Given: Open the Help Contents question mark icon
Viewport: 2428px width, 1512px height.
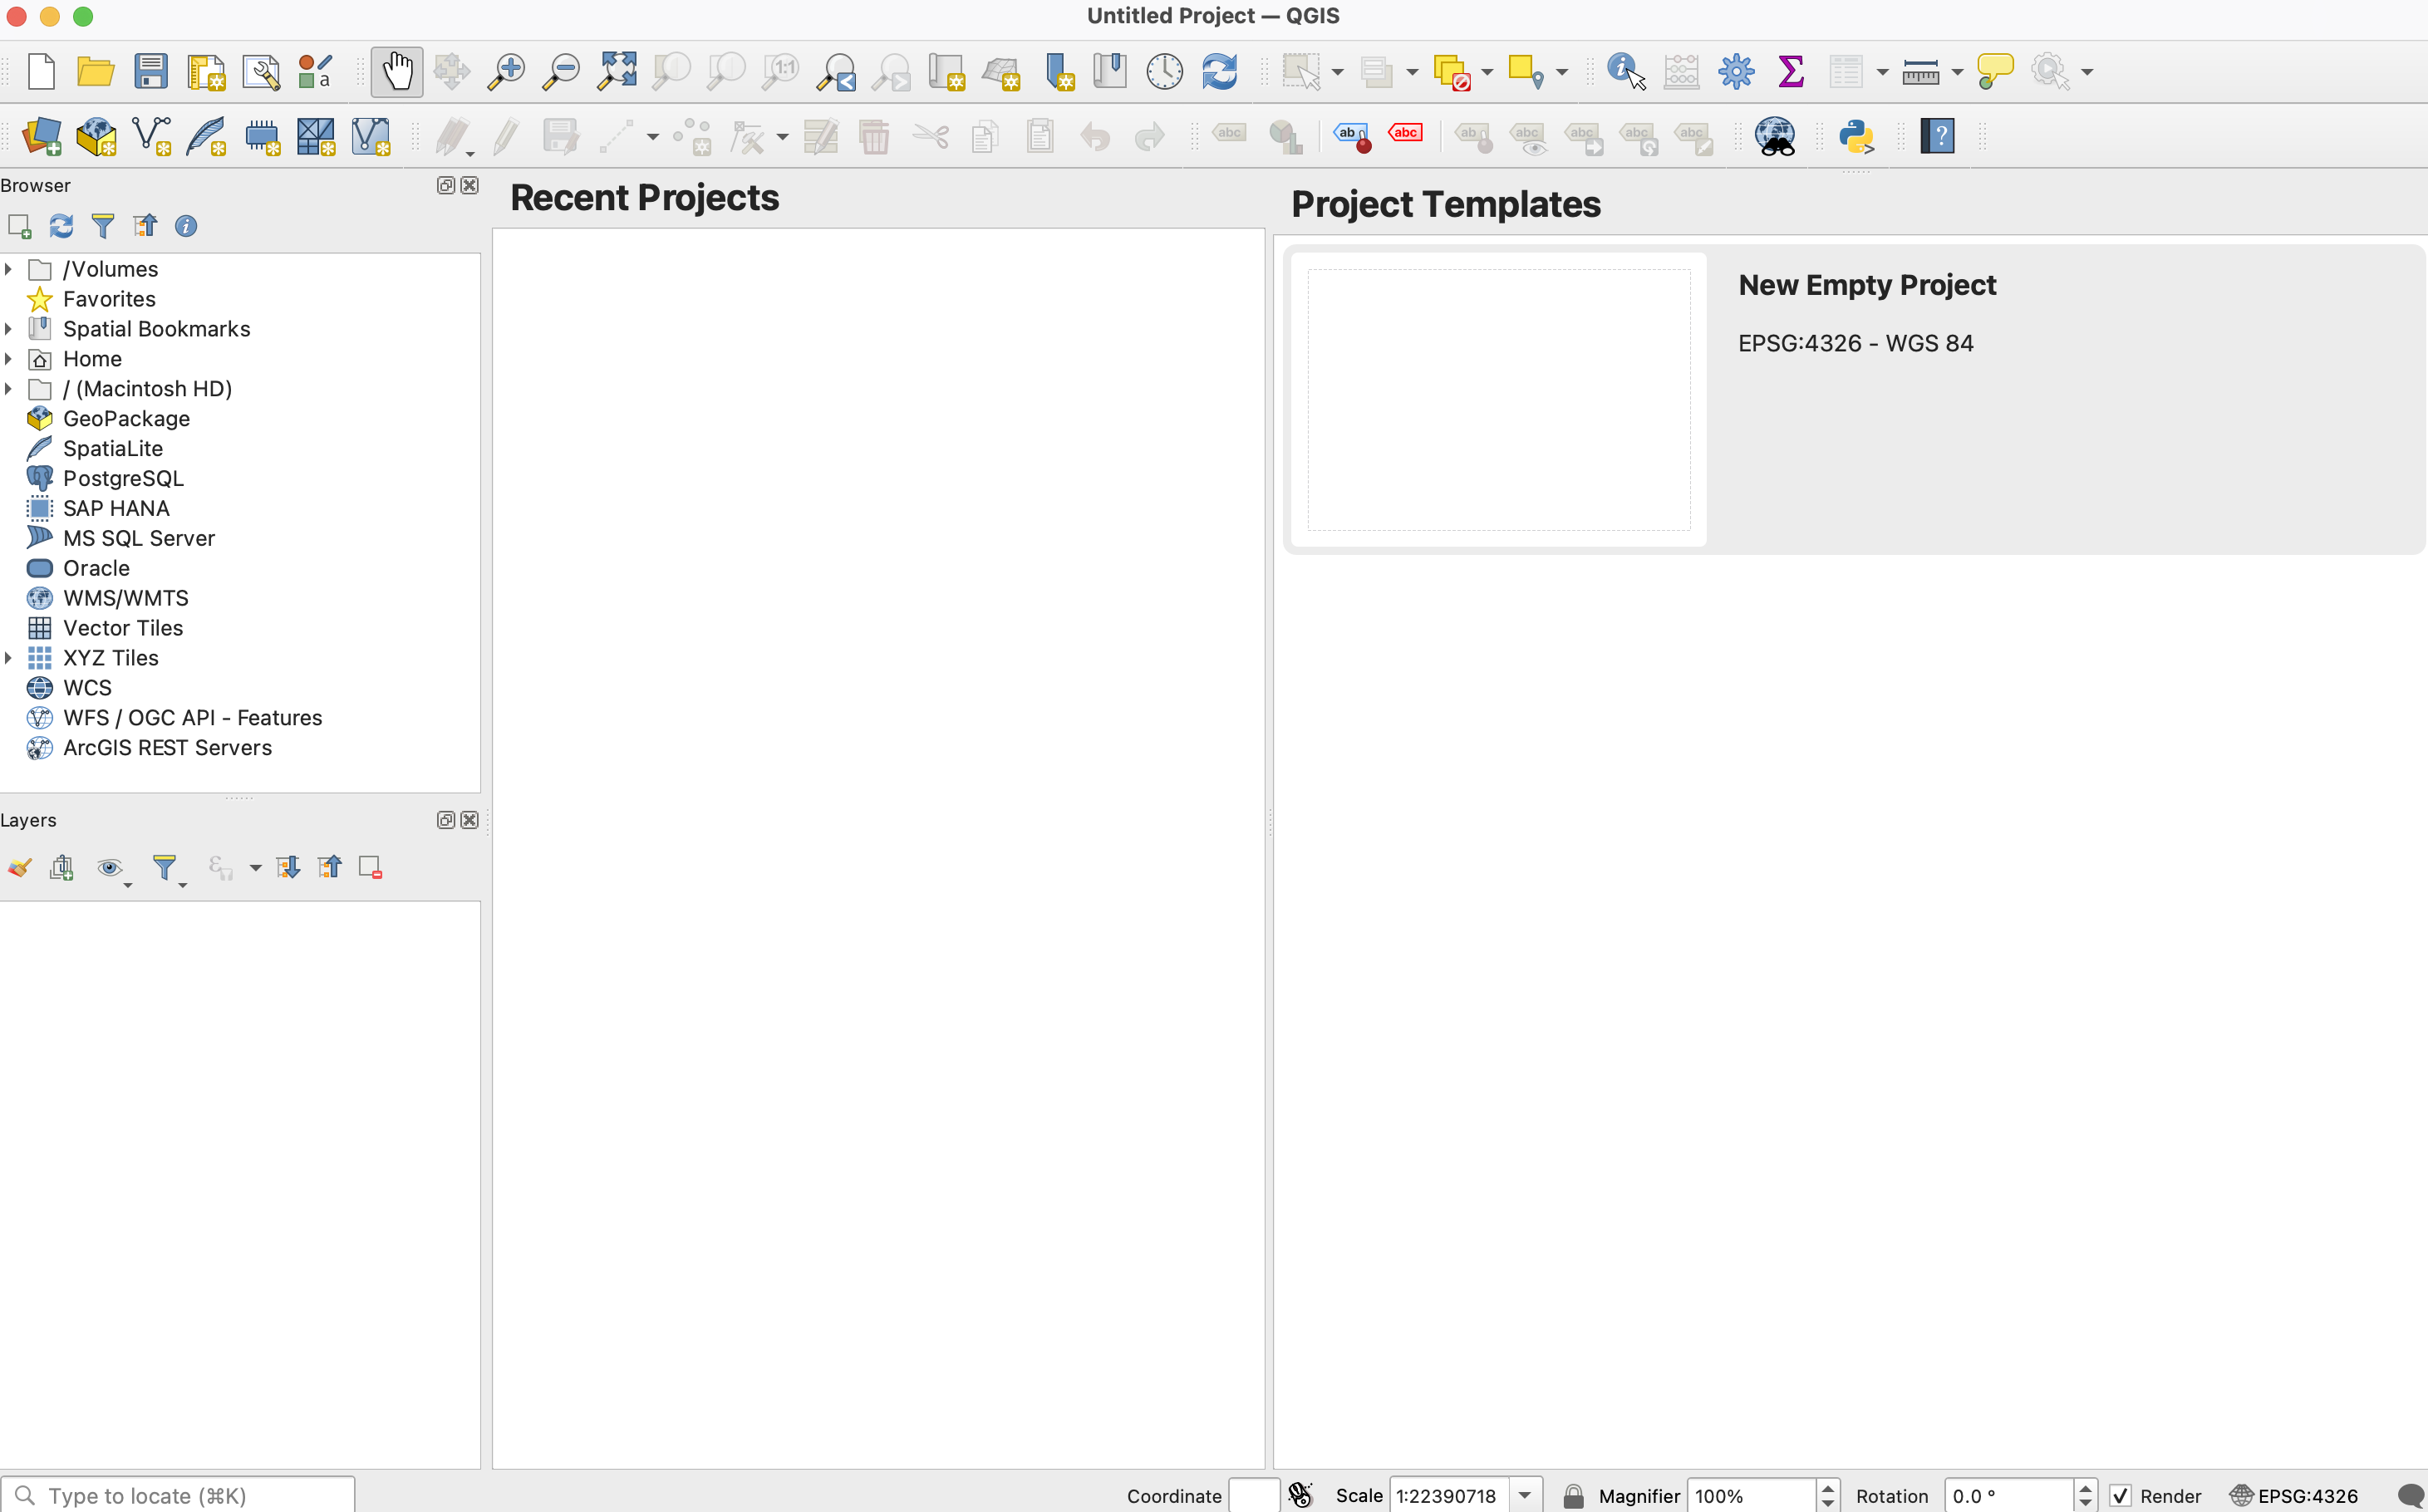Looking at the screenshot, I should click(x=1938, y=136).
